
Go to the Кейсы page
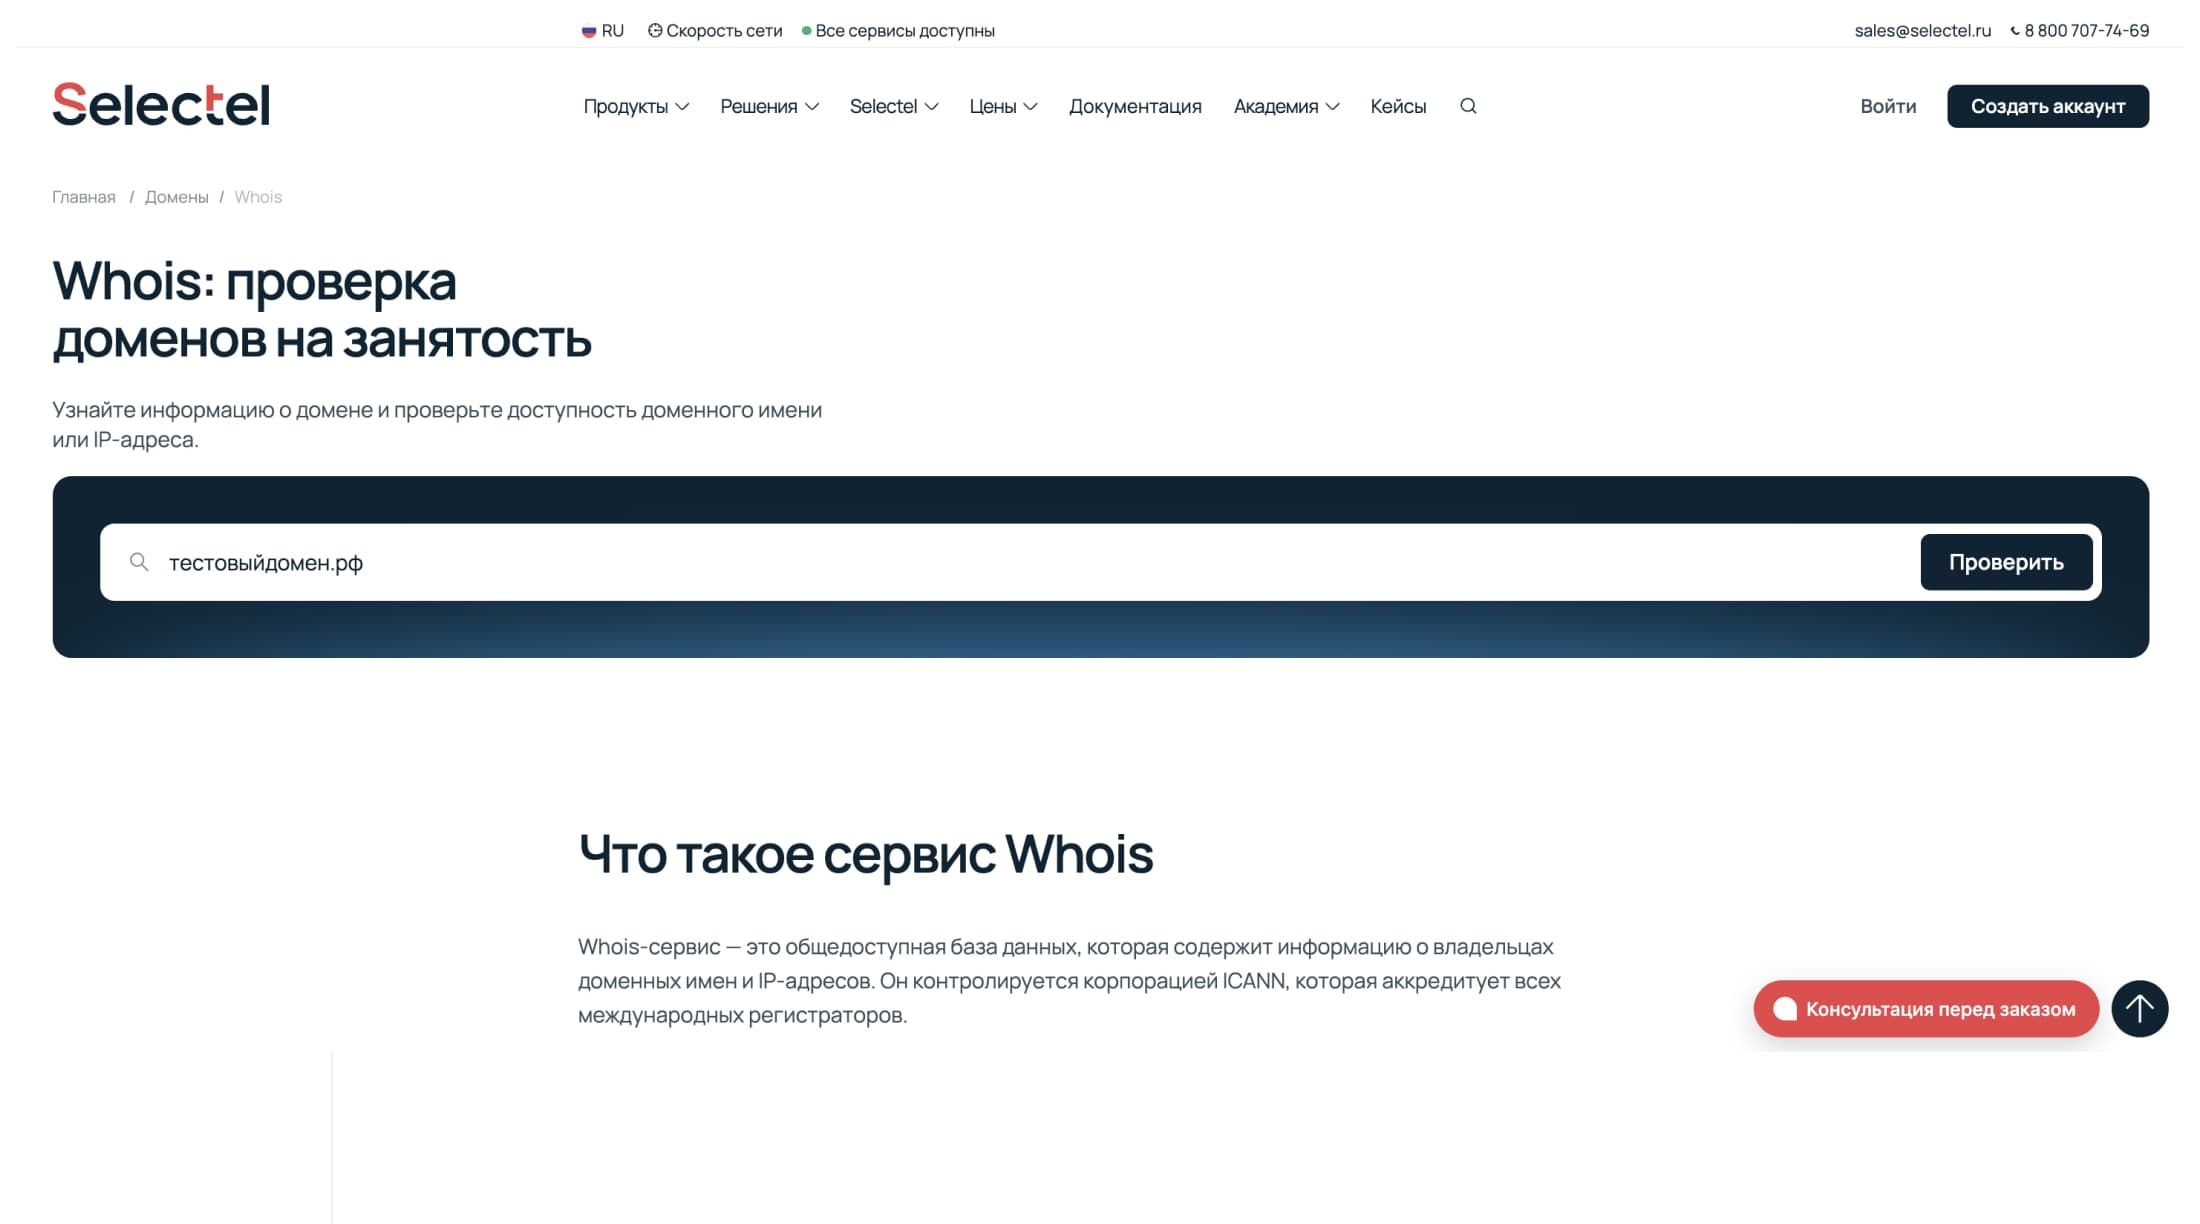click(x=1397, y=106)
